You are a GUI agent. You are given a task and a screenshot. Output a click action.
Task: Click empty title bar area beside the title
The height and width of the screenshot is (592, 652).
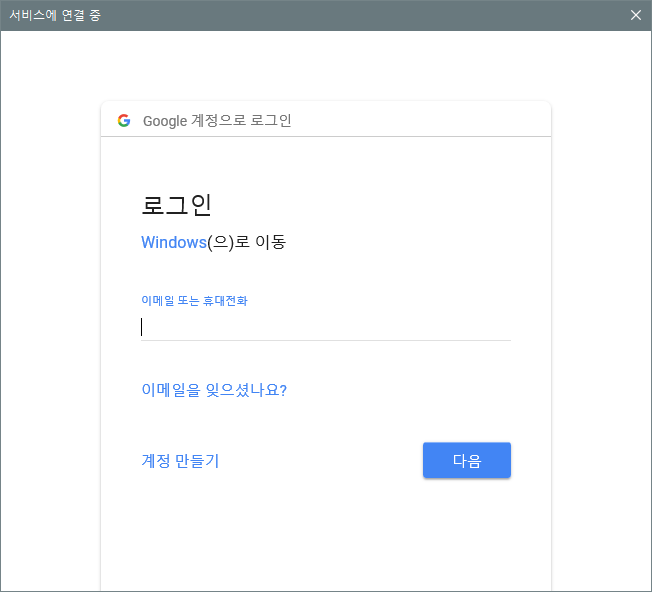point(362,15)
